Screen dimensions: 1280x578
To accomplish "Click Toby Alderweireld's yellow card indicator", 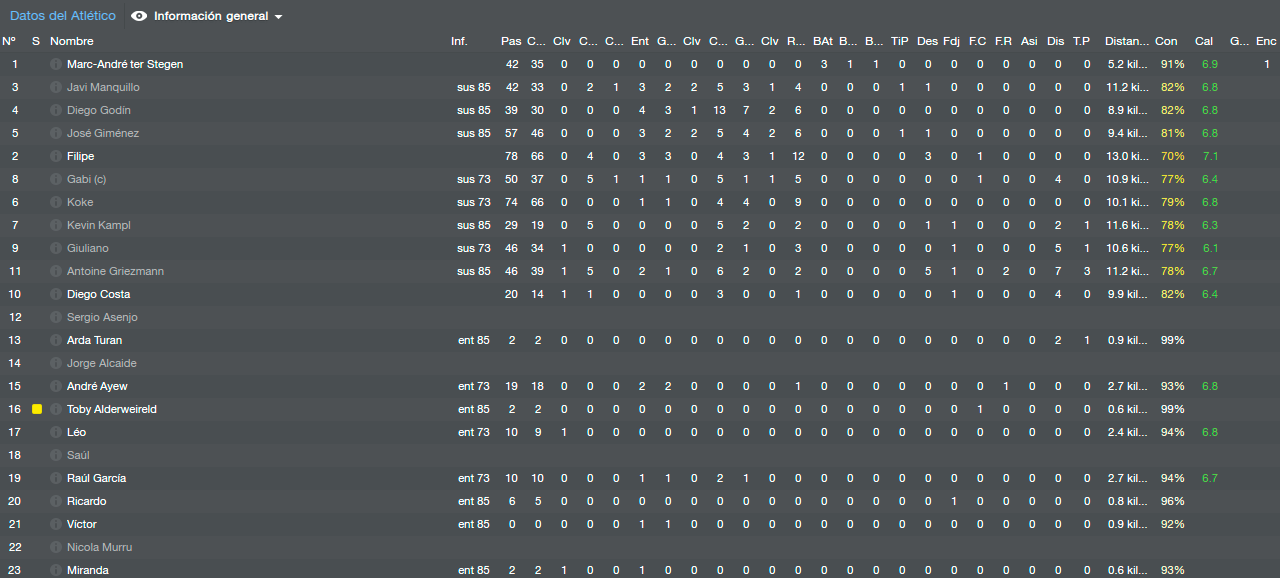I will point(37,409).
